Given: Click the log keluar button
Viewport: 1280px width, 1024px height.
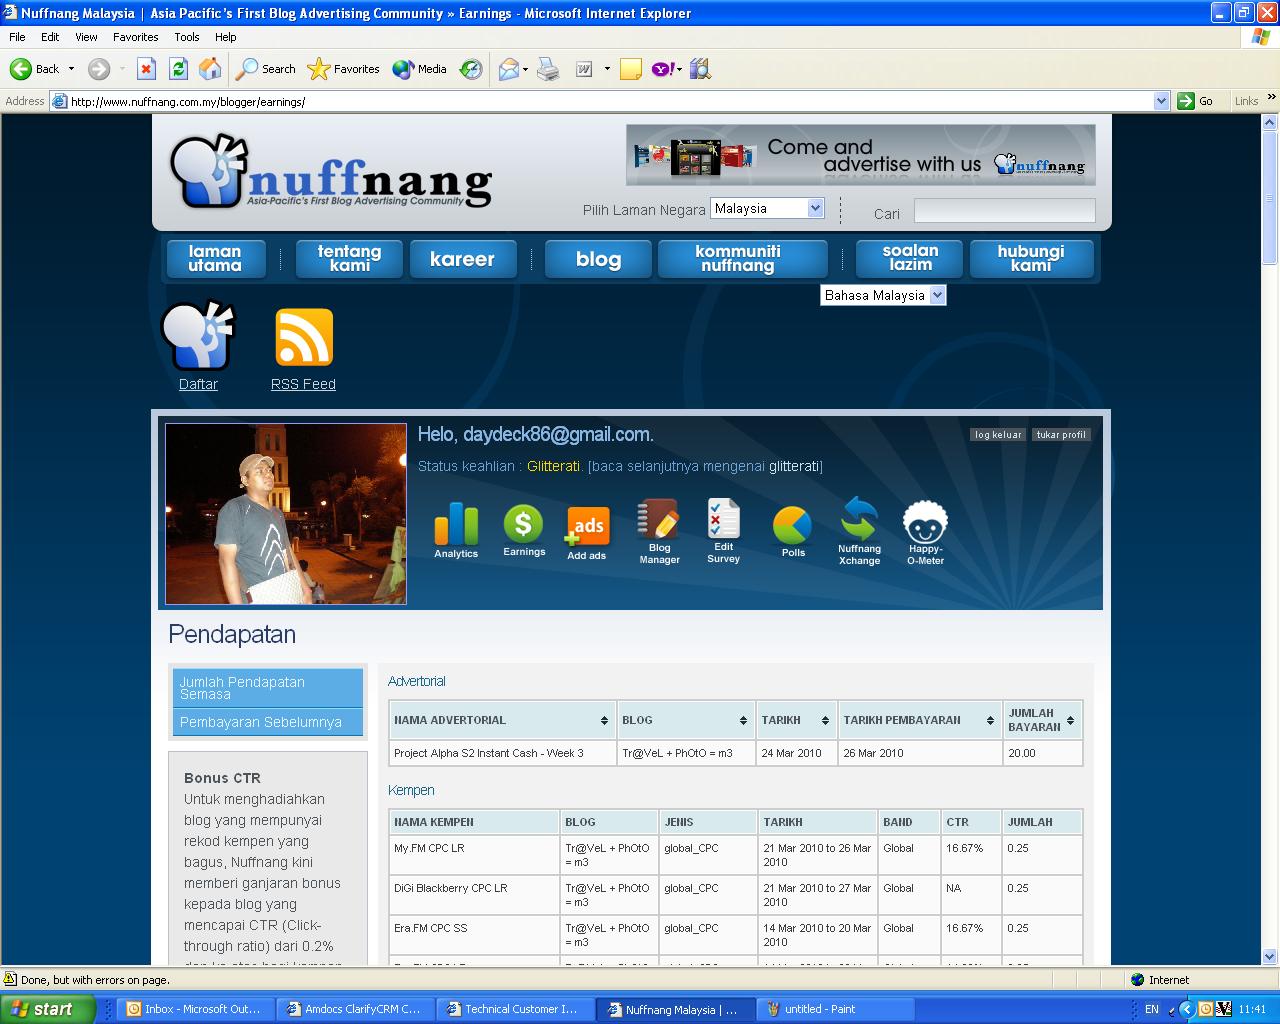Looking at the screenshot, I should coord(997,435).
